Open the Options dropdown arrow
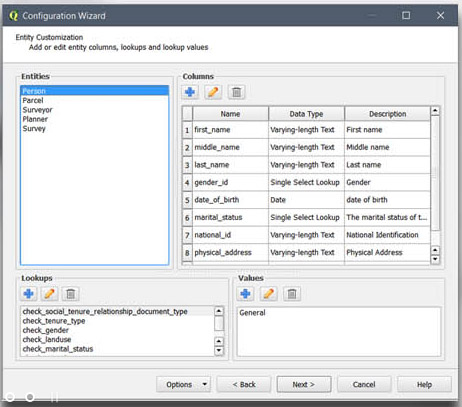462x407 pixels. [205, 384]
